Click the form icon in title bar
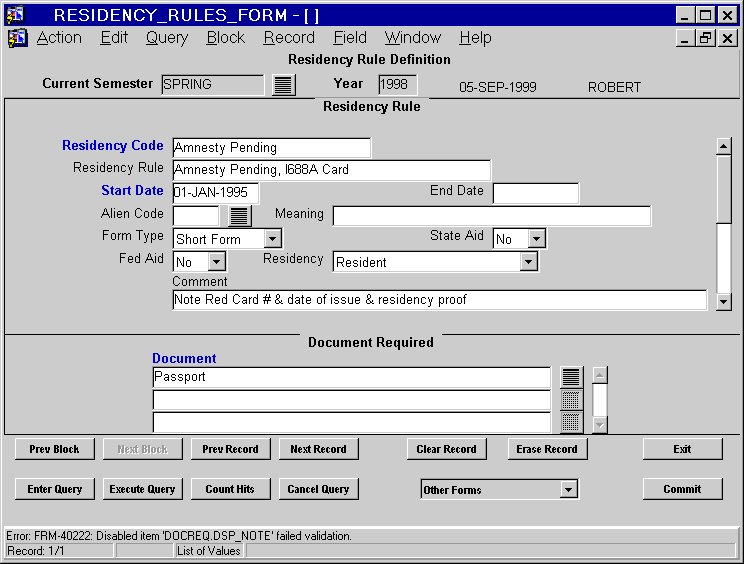This screenshot has height=564, width=744. coord(15,15)
